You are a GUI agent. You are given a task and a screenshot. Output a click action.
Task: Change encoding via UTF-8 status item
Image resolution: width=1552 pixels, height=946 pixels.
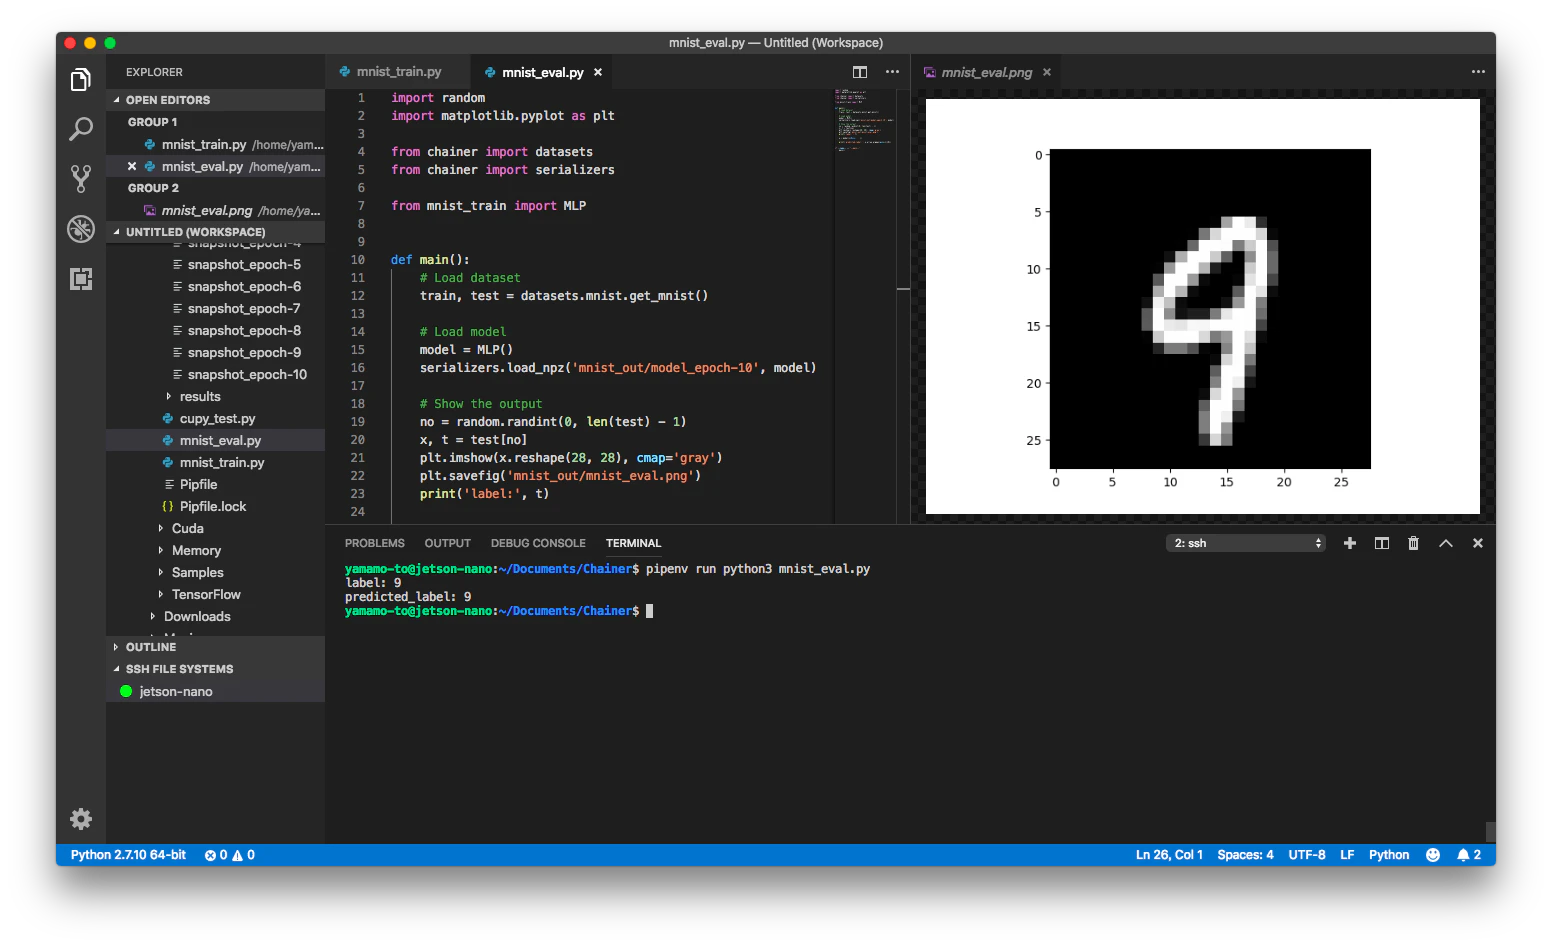[1307, 855]
